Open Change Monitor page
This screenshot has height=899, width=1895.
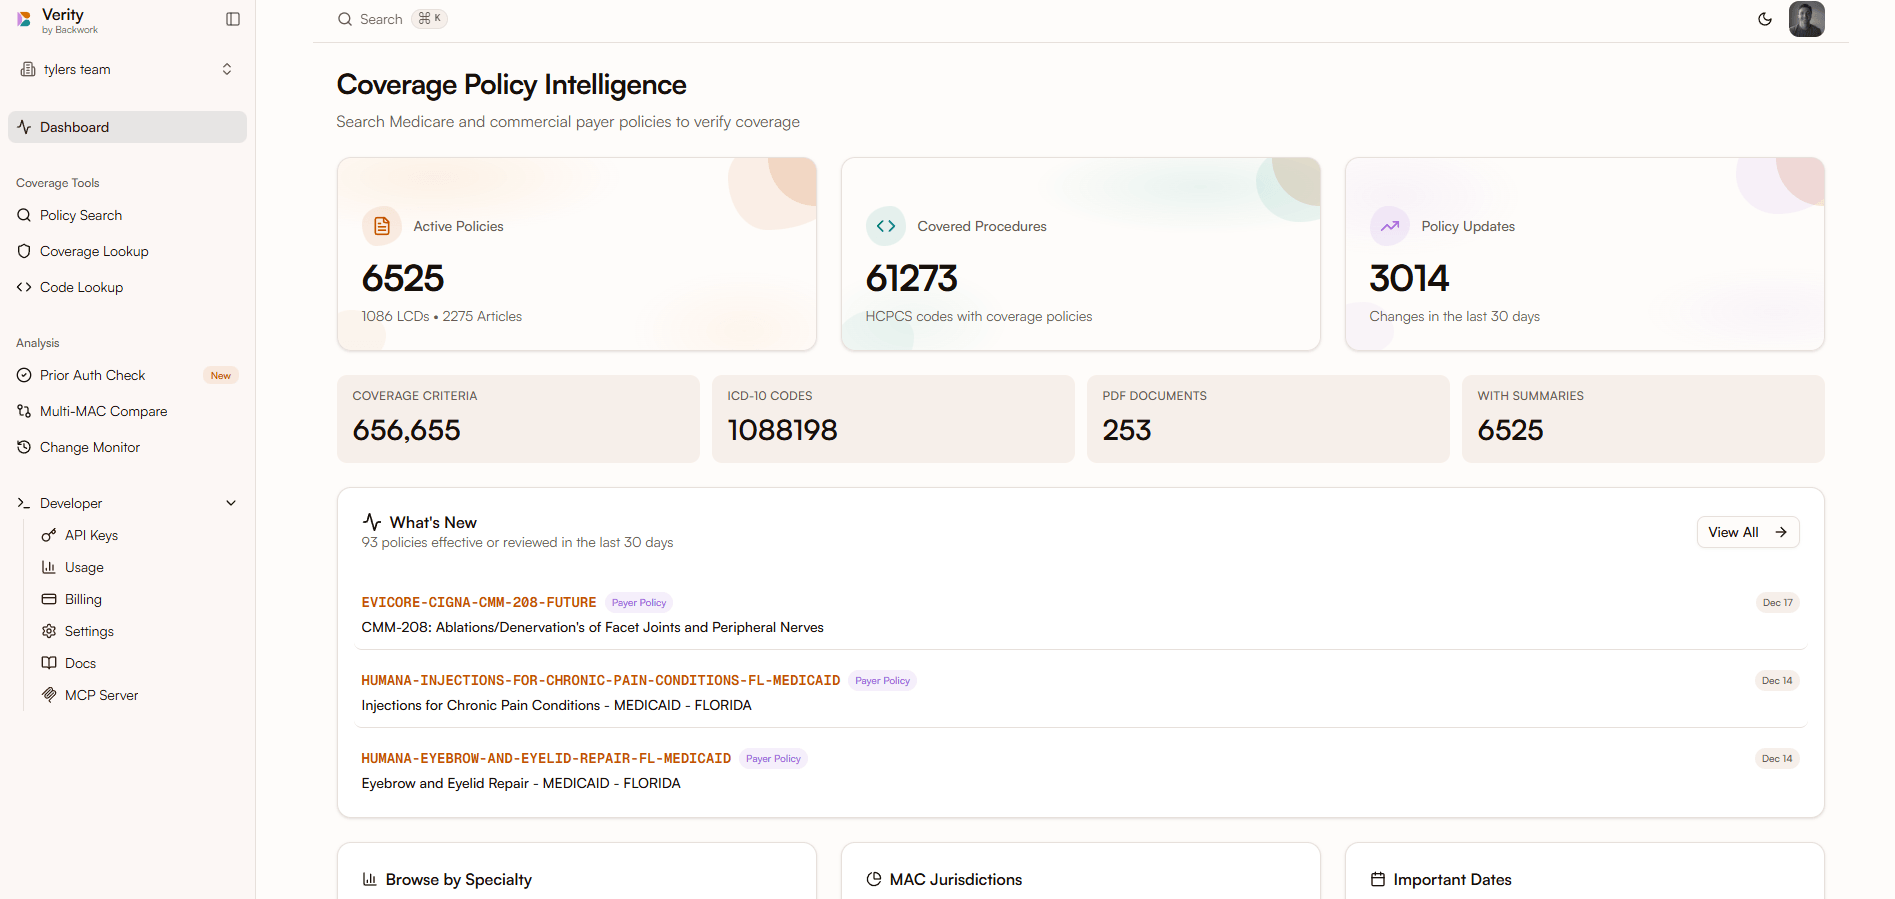pos(127,447)
